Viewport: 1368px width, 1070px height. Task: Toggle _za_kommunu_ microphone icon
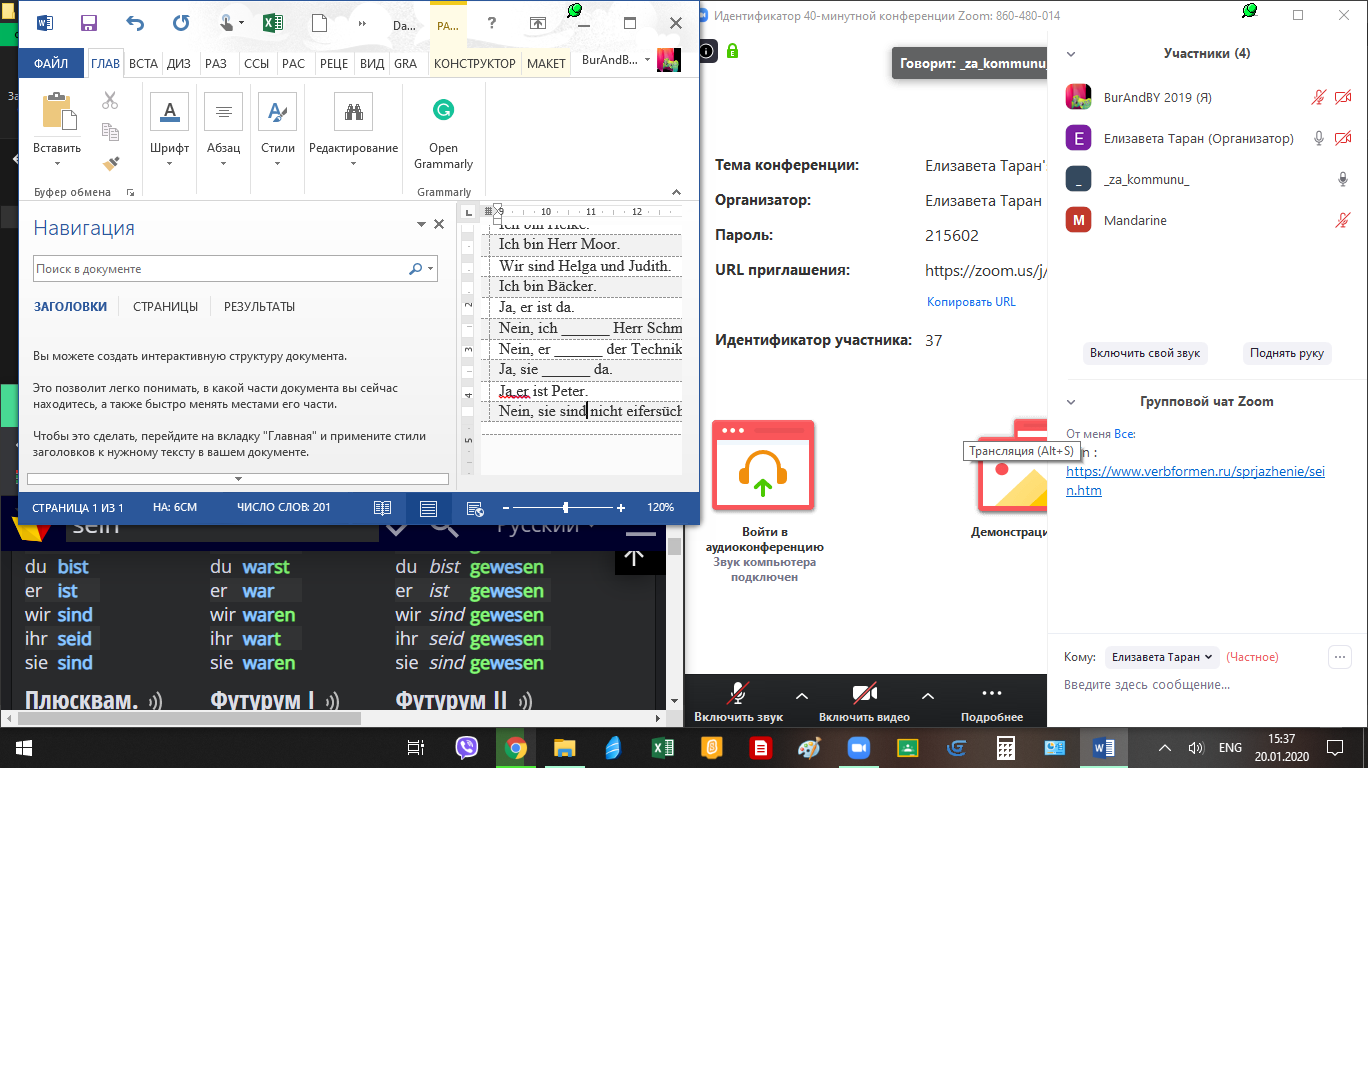coord(1343,179)
